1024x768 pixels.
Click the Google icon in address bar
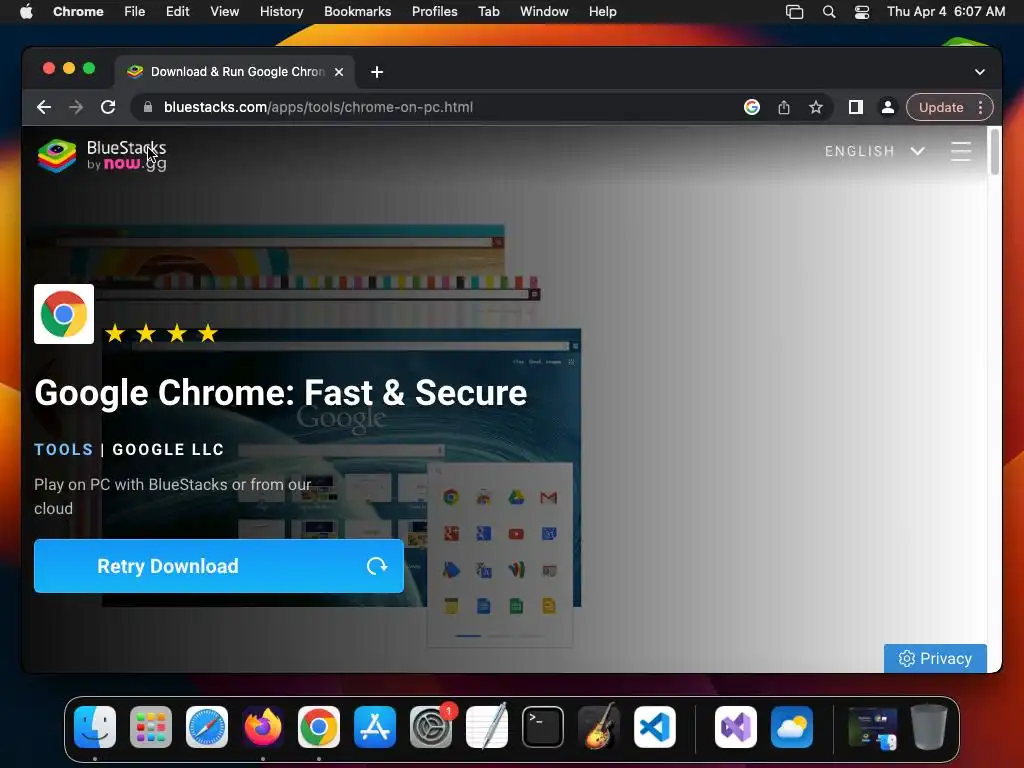point(752,107)
